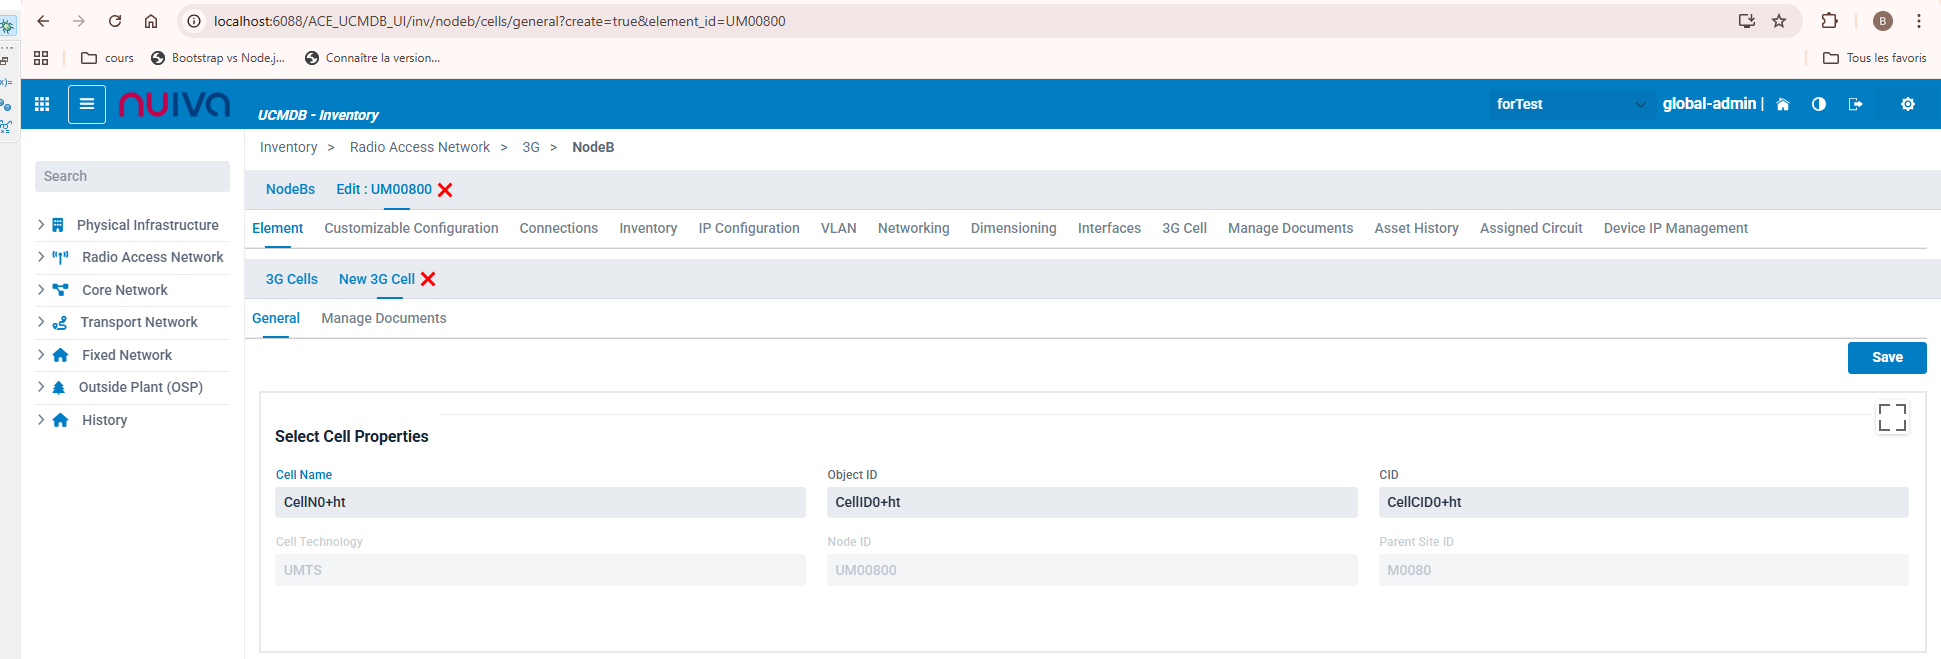
Task: Go to Radio Access Network breadcrumb link
Action: [419, 147]
